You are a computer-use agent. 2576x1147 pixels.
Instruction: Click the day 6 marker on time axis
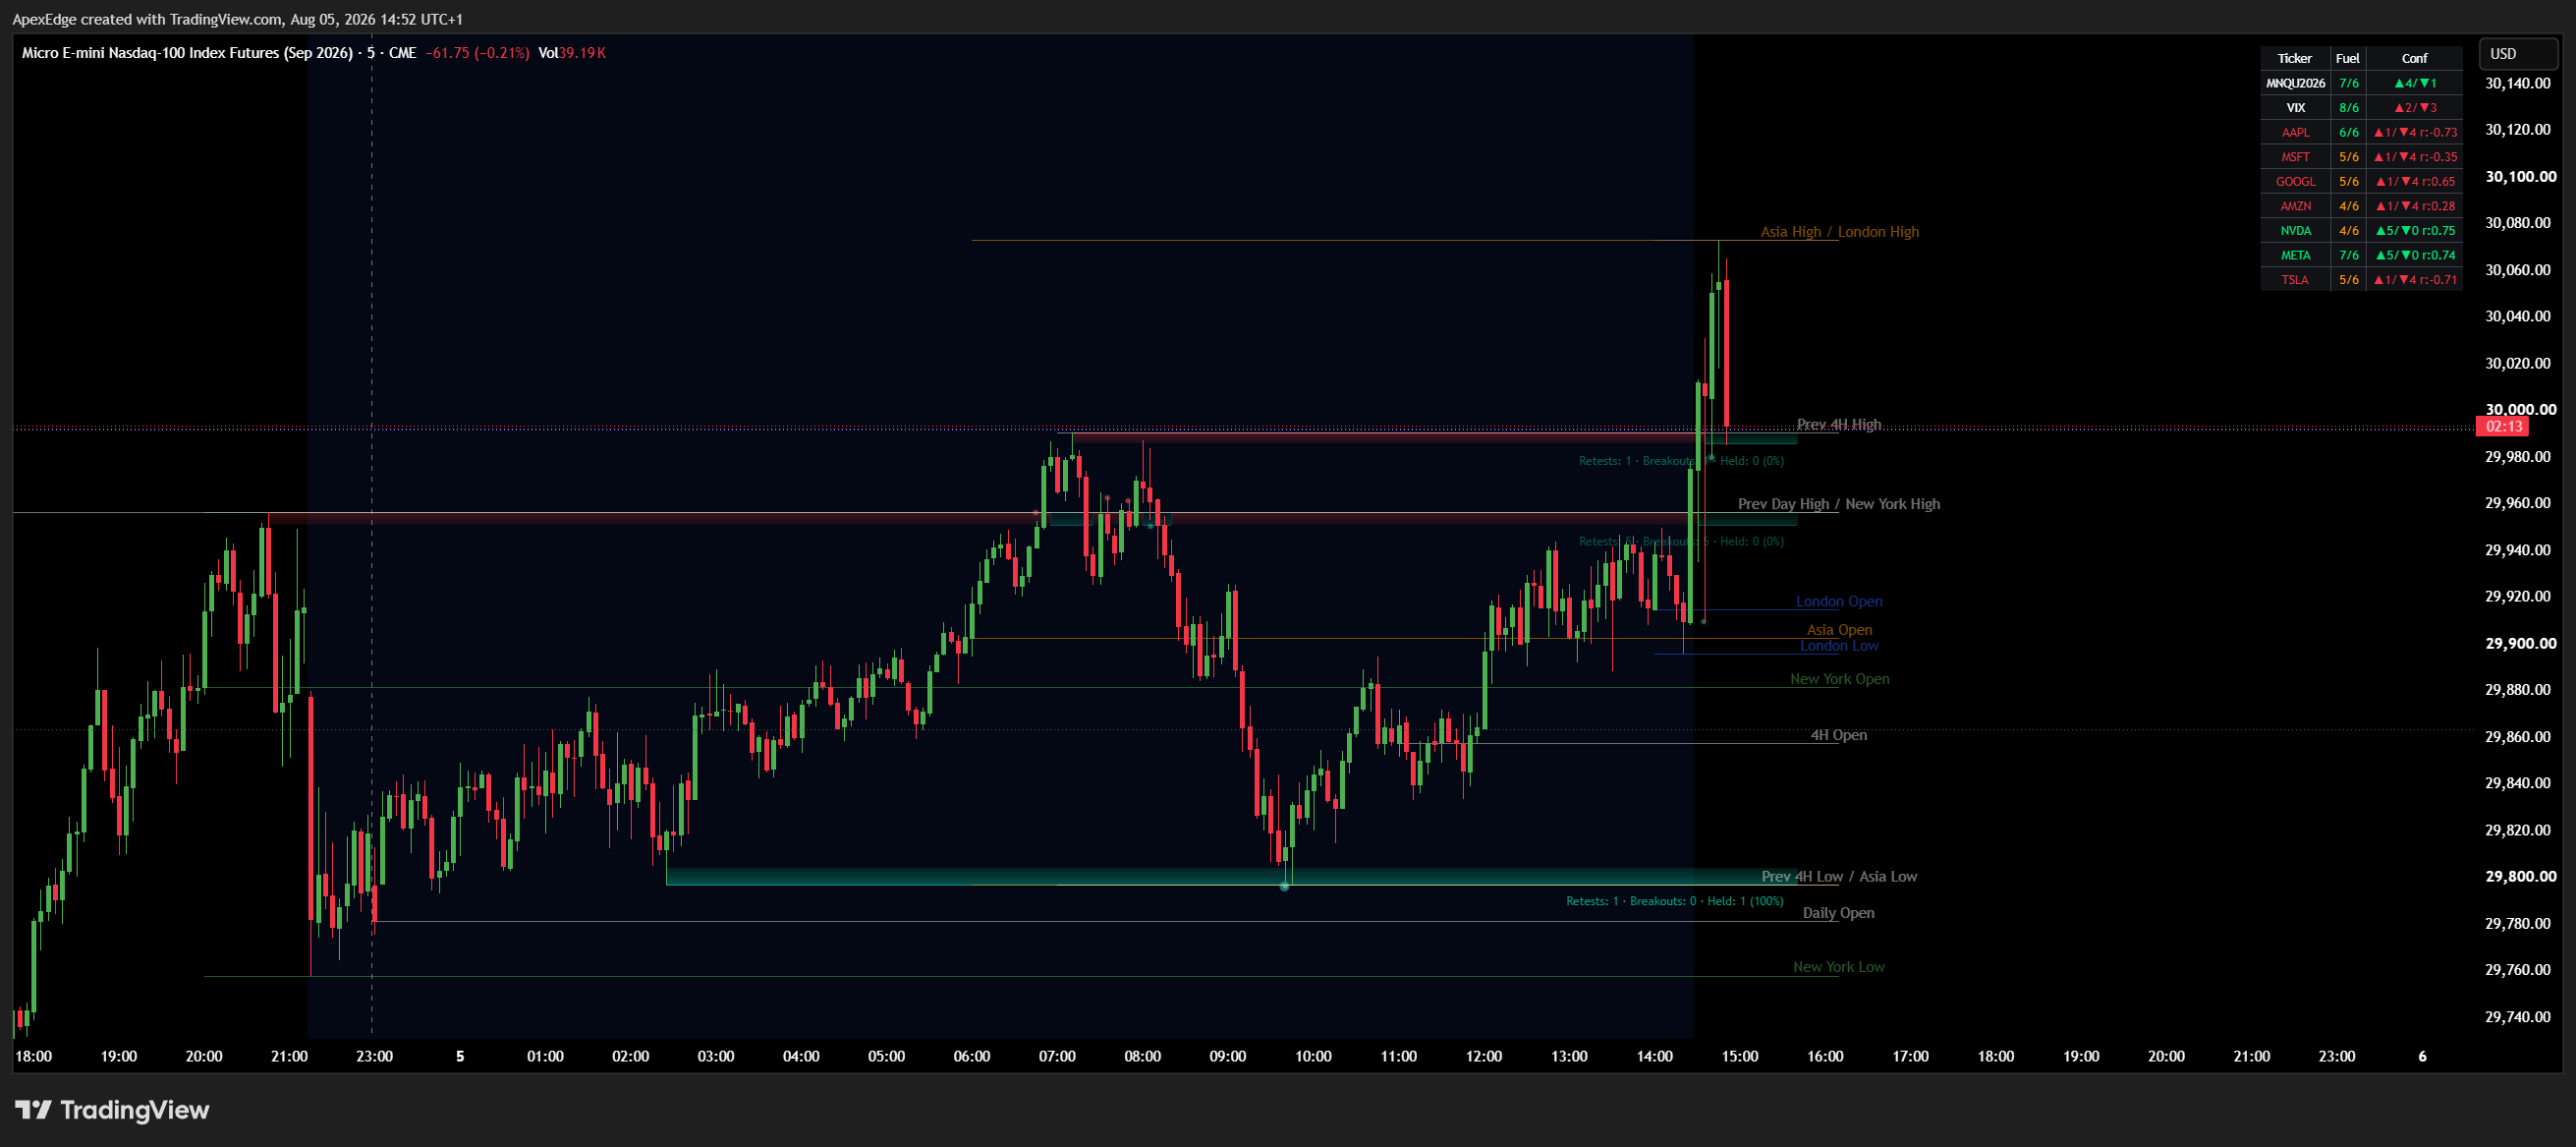point(2422,1056)
